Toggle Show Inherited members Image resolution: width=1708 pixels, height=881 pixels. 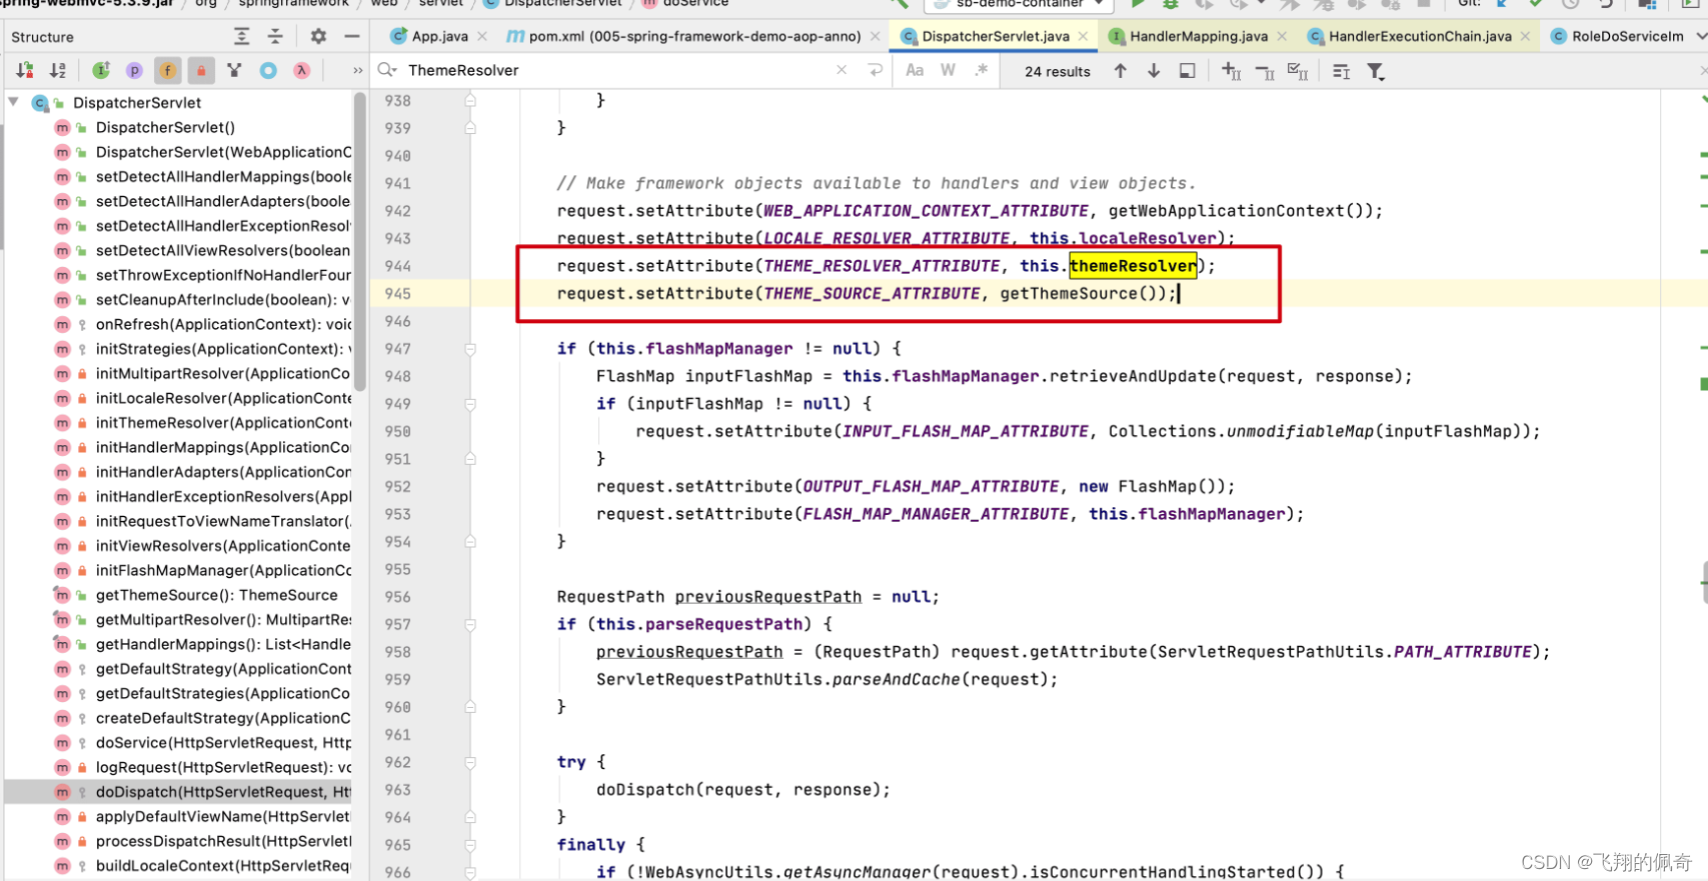click(101, 70)
